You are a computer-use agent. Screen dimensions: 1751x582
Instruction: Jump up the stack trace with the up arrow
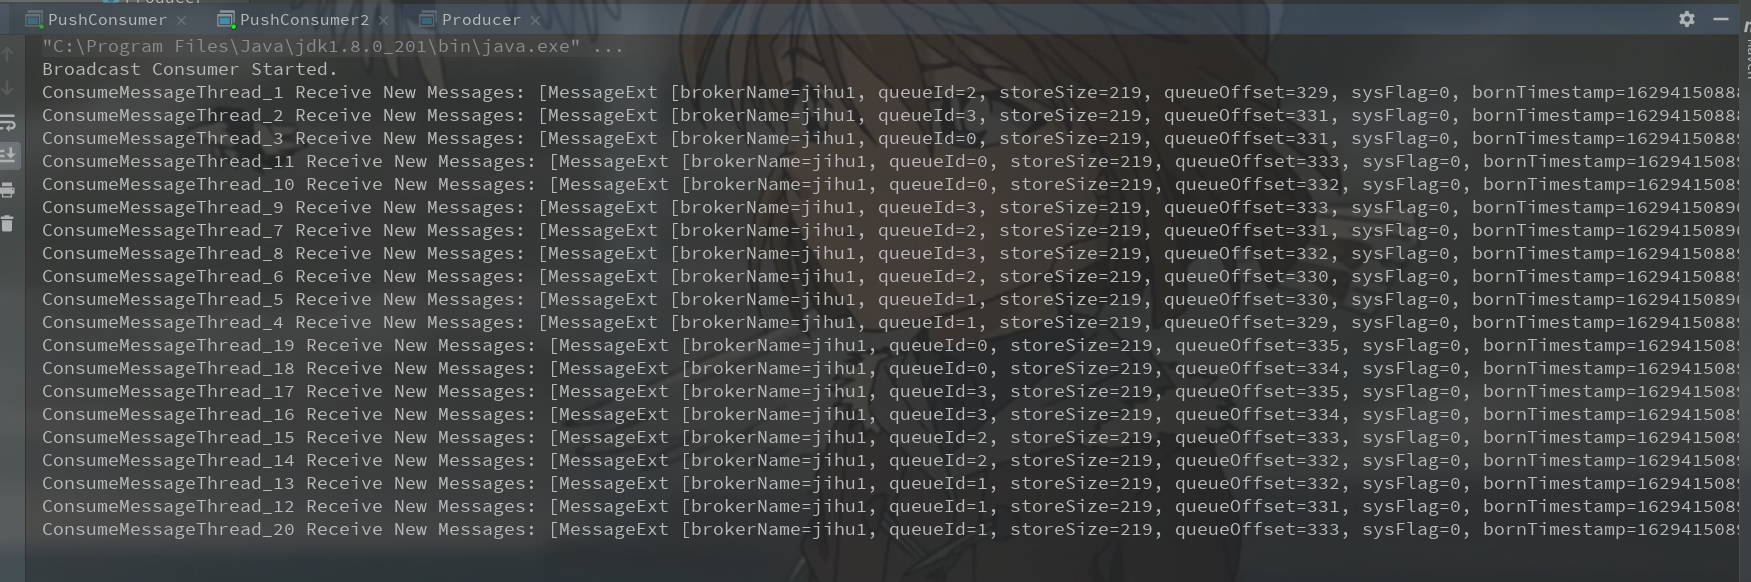pyautogui.click(x=8, y=53)
